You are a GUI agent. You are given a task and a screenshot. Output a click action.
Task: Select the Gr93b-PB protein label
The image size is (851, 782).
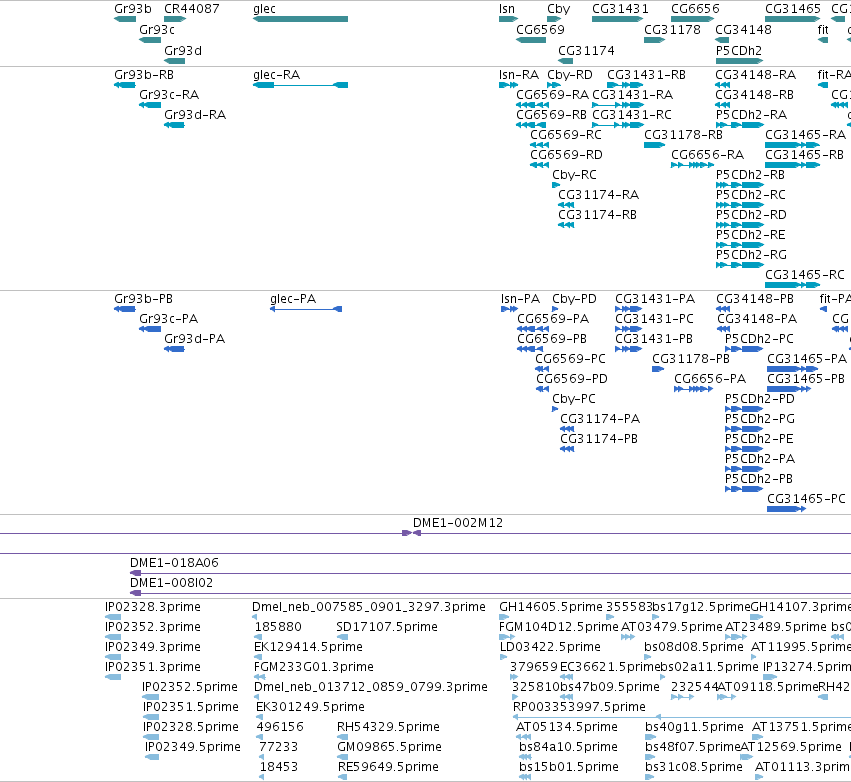coord(143,298)
